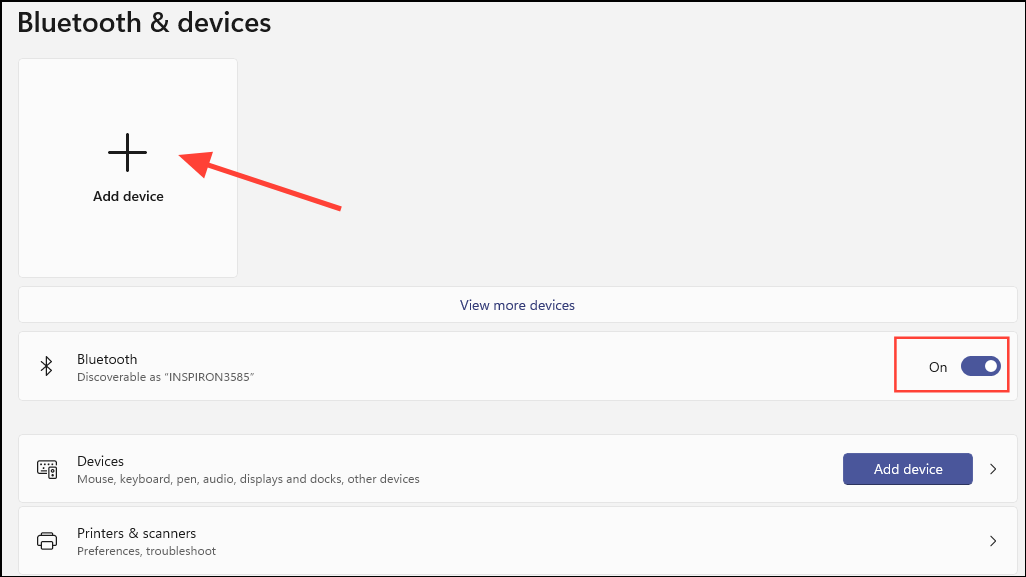Click the Printers & scanners printer icon
This screenshot has height=577, width=1026.
pos(46,540)
